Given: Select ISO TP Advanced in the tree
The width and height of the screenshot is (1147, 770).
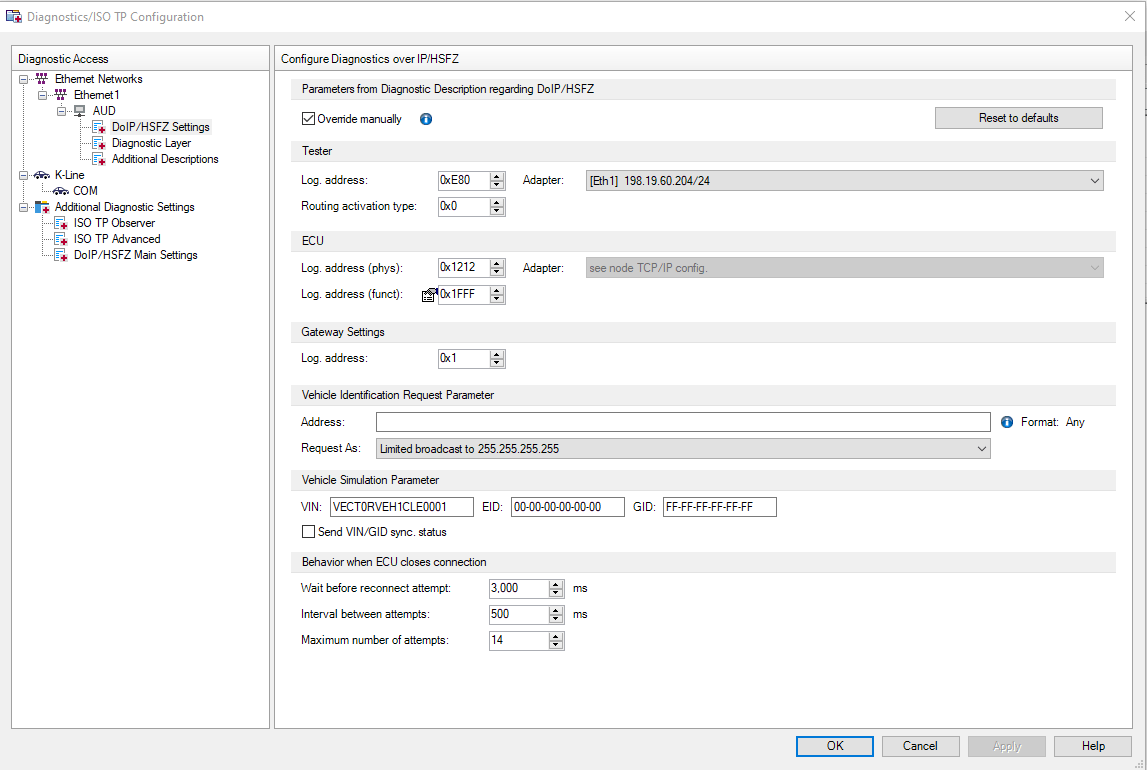Looking at the screenshot, I should (x=117, y=239).
